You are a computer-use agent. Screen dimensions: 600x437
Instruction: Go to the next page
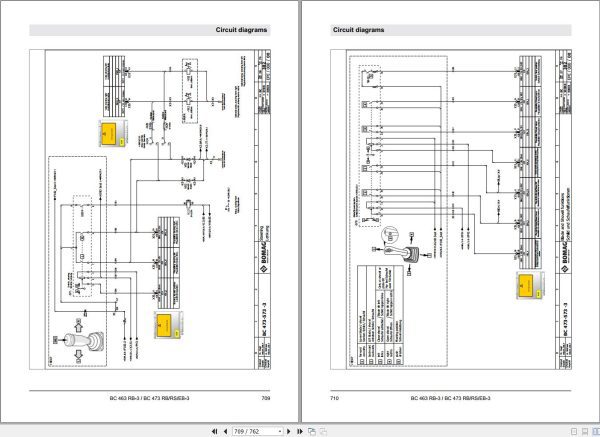pyautogui.click(x=289, y=431)
